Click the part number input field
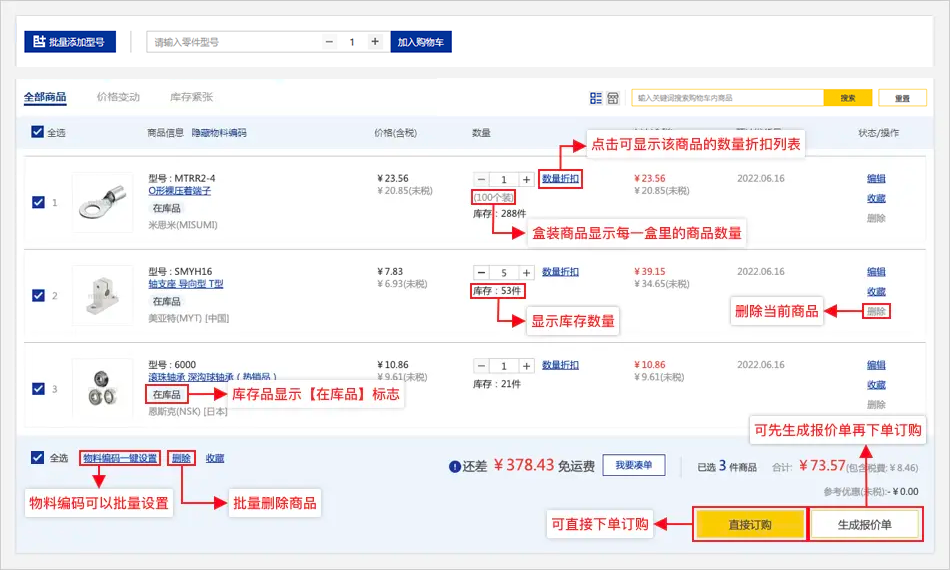This screenshot has width=950, height=570. point(235,42)
